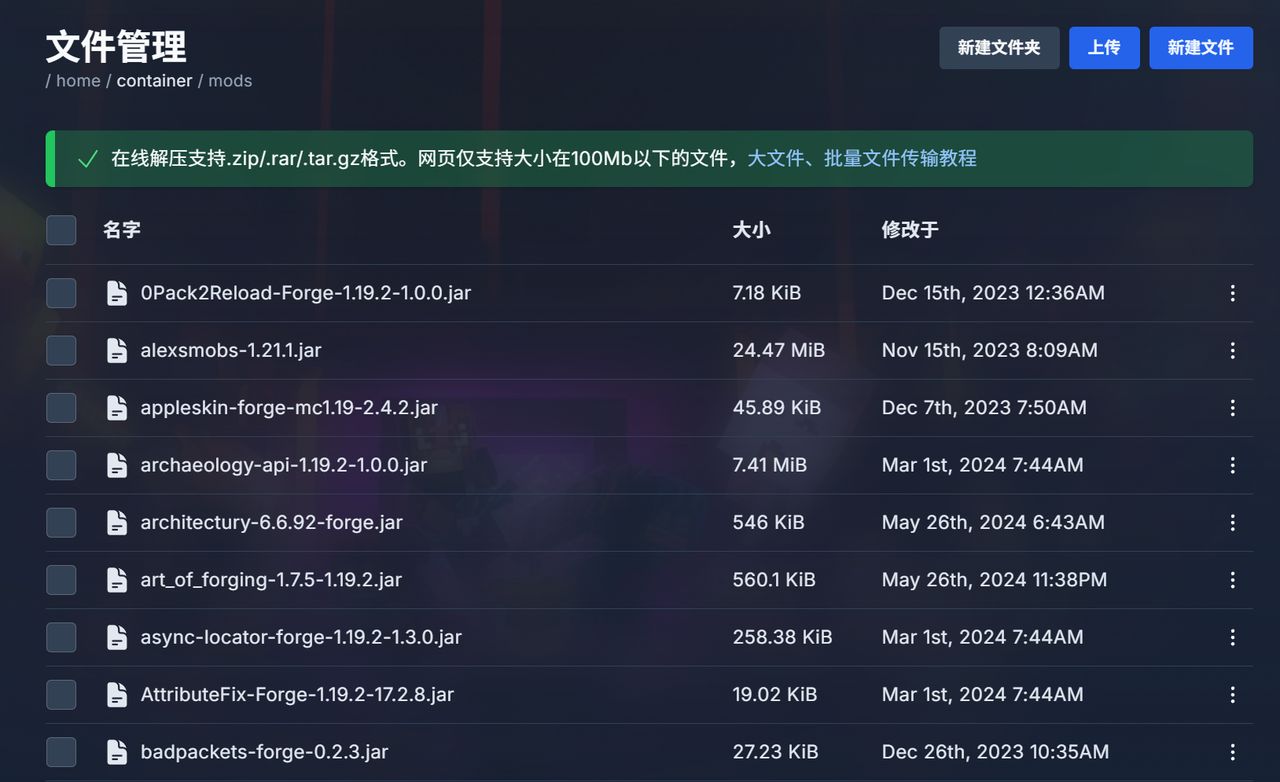Image resolution: width=1280 pixels, height=782 pixels.
Task: Click the more options dots for alexsmobs-1.21.1.jar
Action: point(1232,350)
